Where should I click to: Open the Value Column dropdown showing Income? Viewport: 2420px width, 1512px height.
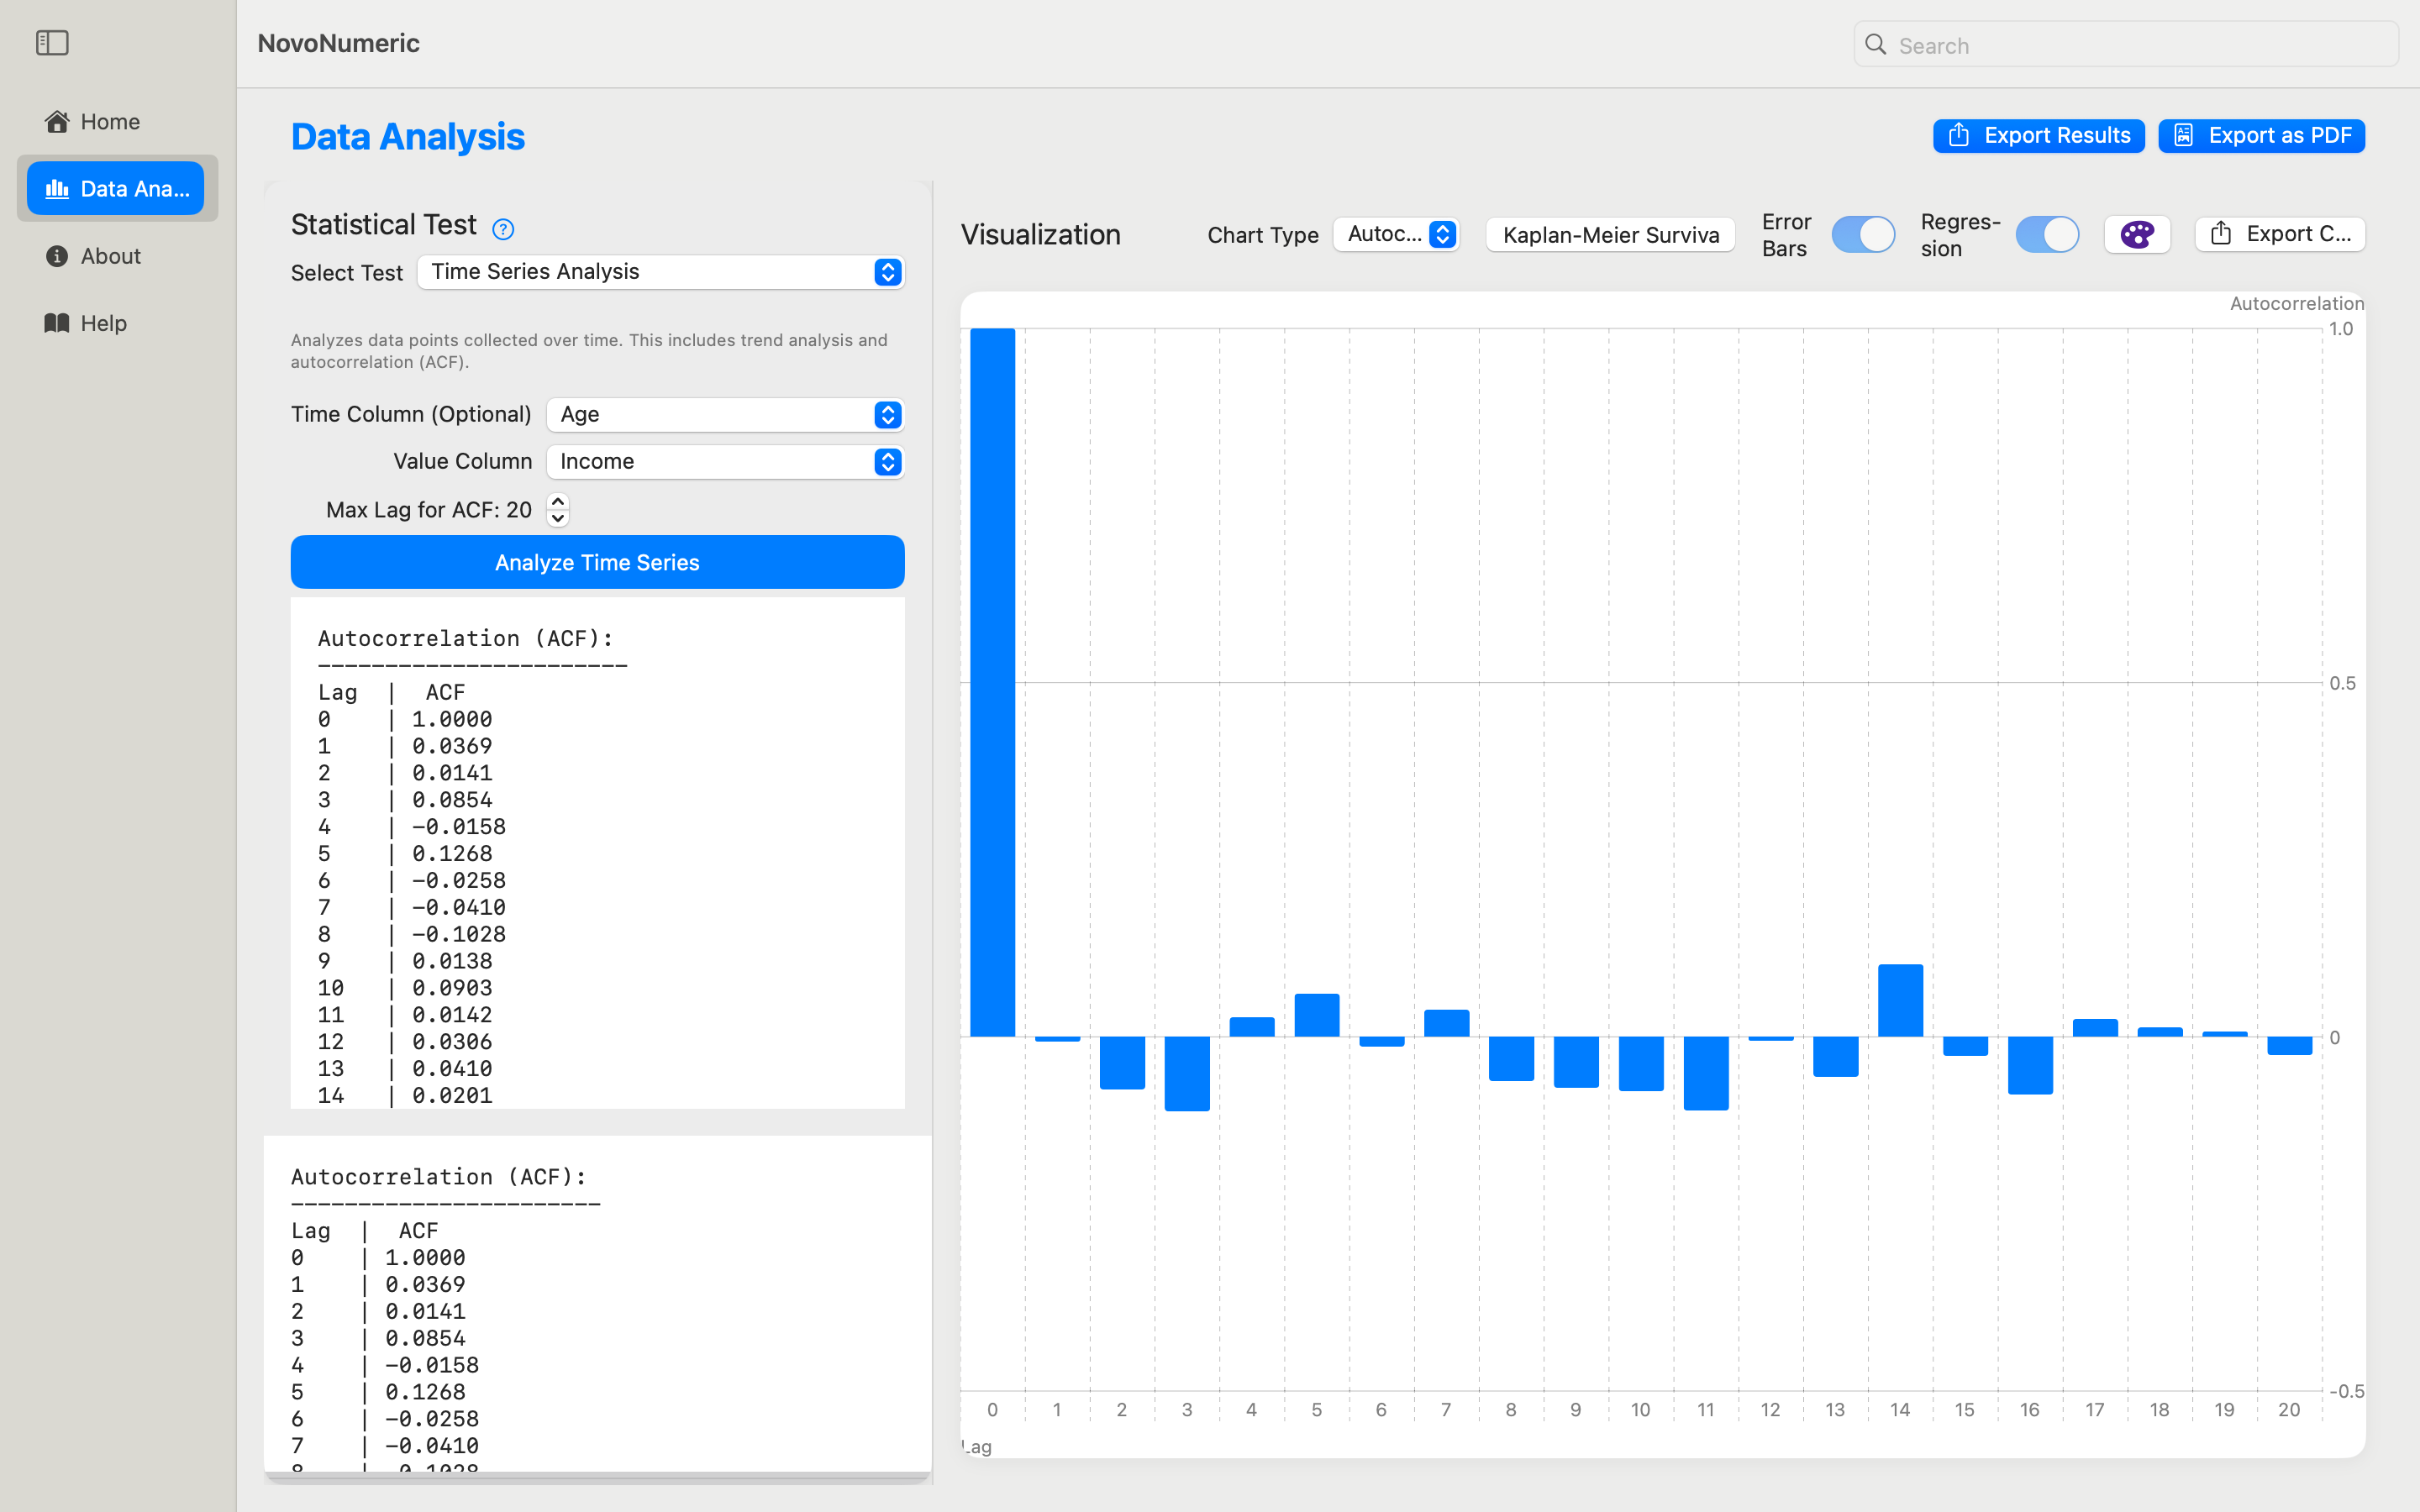tap(725, 462)
